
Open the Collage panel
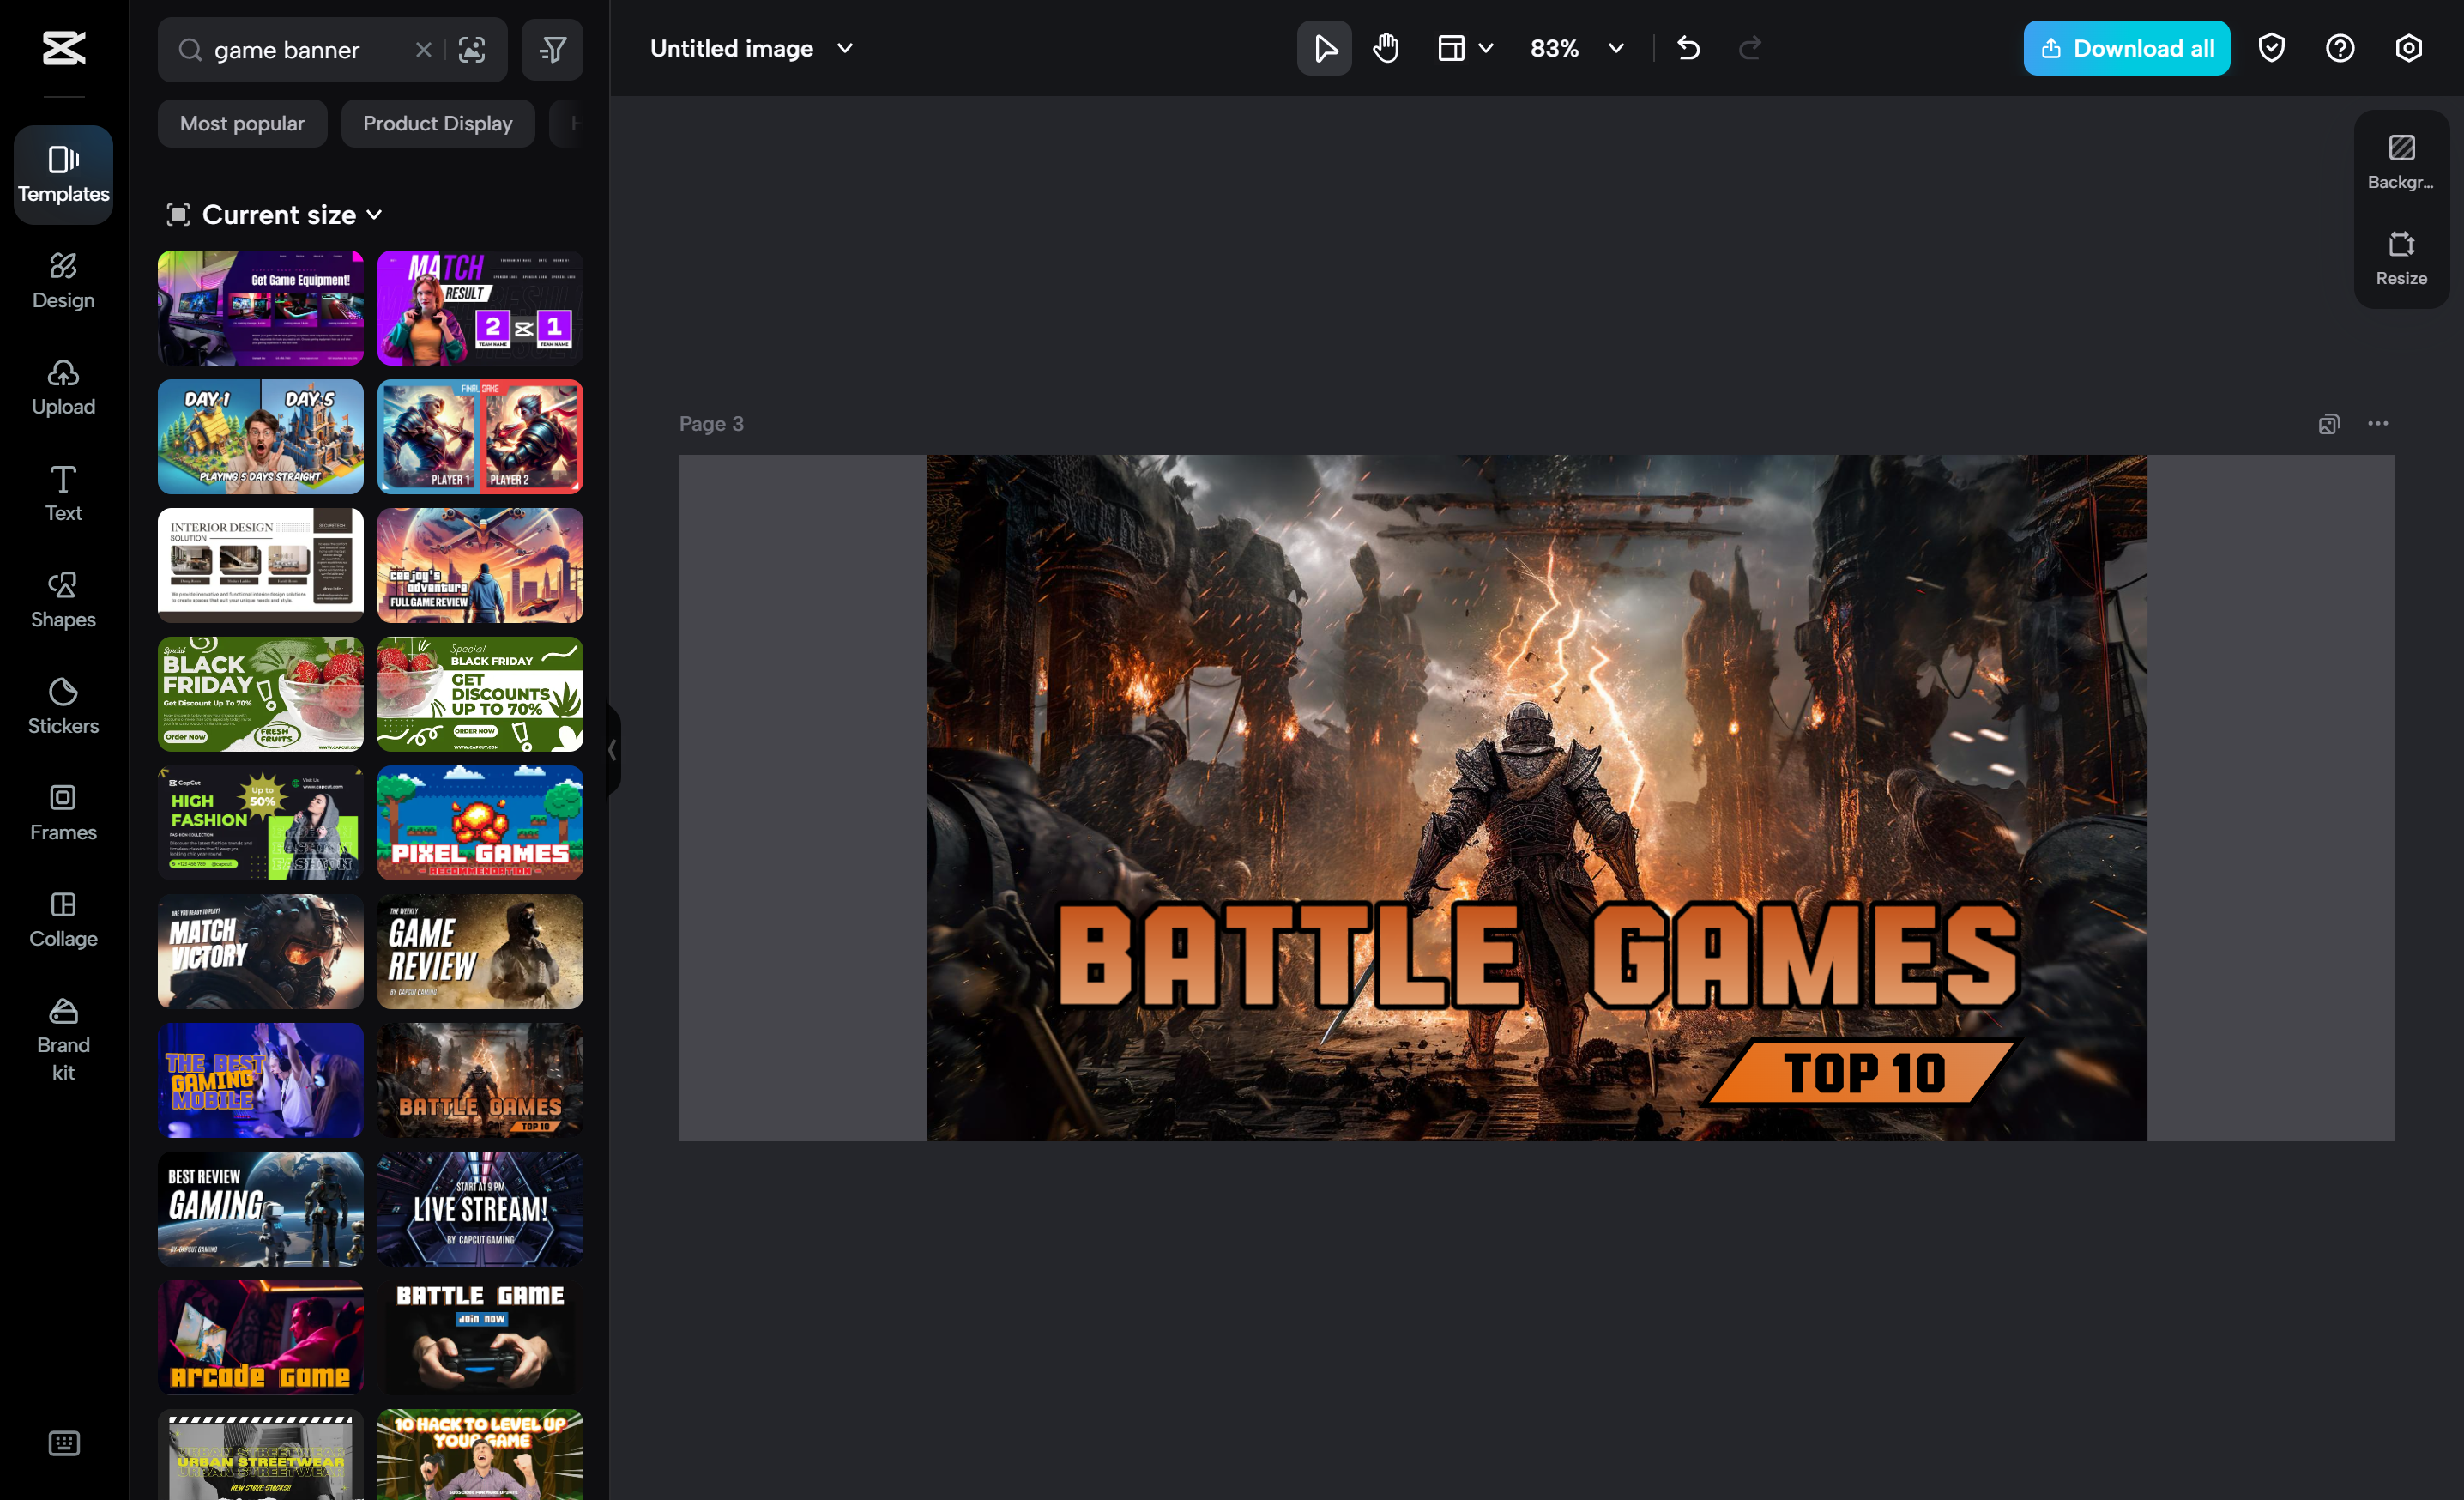coord(63,919)
